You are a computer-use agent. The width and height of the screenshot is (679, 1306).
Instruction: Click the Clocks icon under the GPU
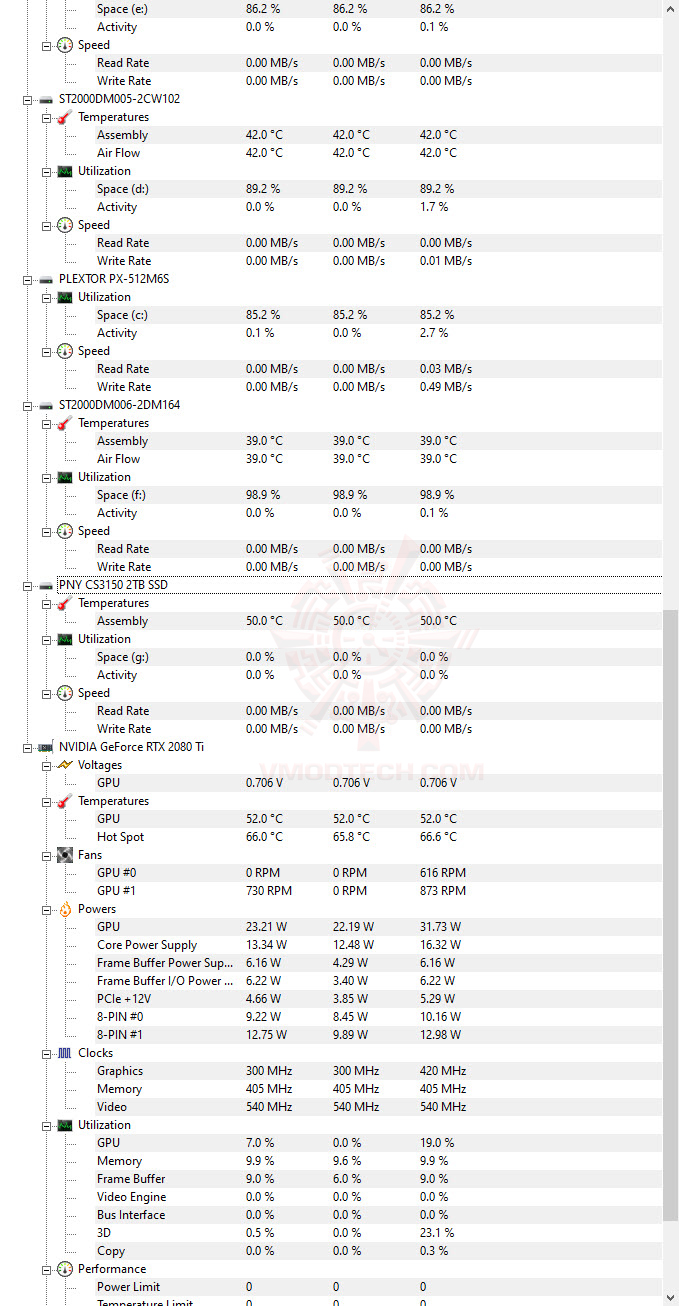click(65, 1053)
